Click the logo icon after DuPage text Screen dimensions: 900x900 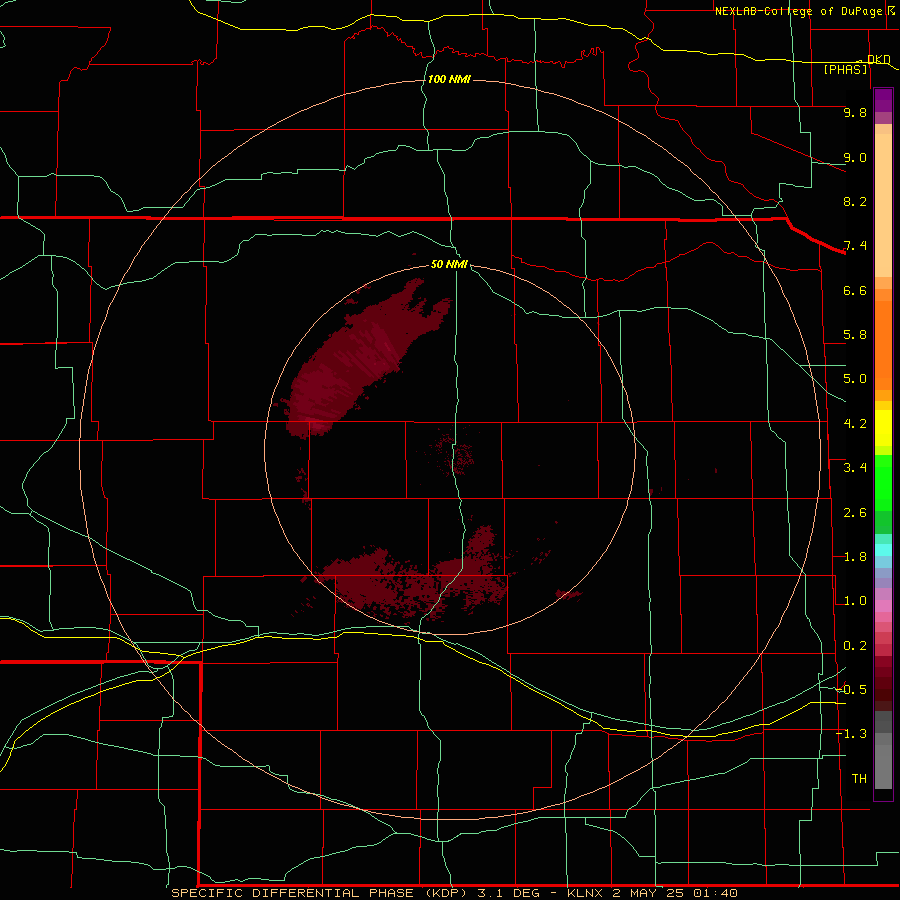pos(890,10)
